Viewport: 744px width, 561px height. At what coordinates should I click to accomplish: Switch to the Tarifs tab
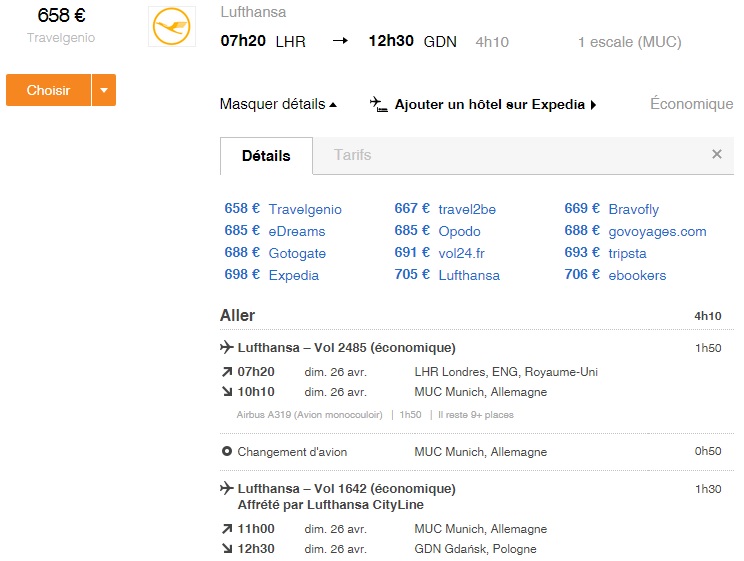coord(353,155)
